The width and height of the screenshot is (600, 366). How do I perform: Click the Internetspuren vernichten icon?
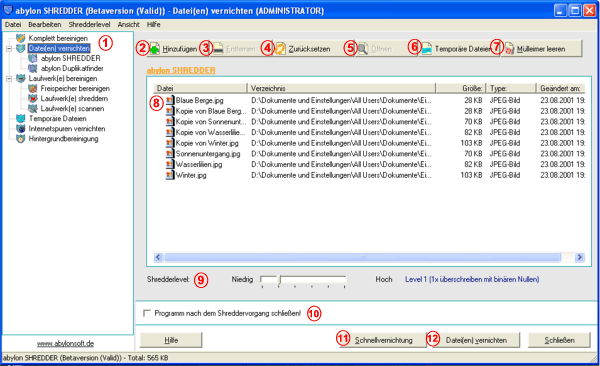(x=21, y=129)
